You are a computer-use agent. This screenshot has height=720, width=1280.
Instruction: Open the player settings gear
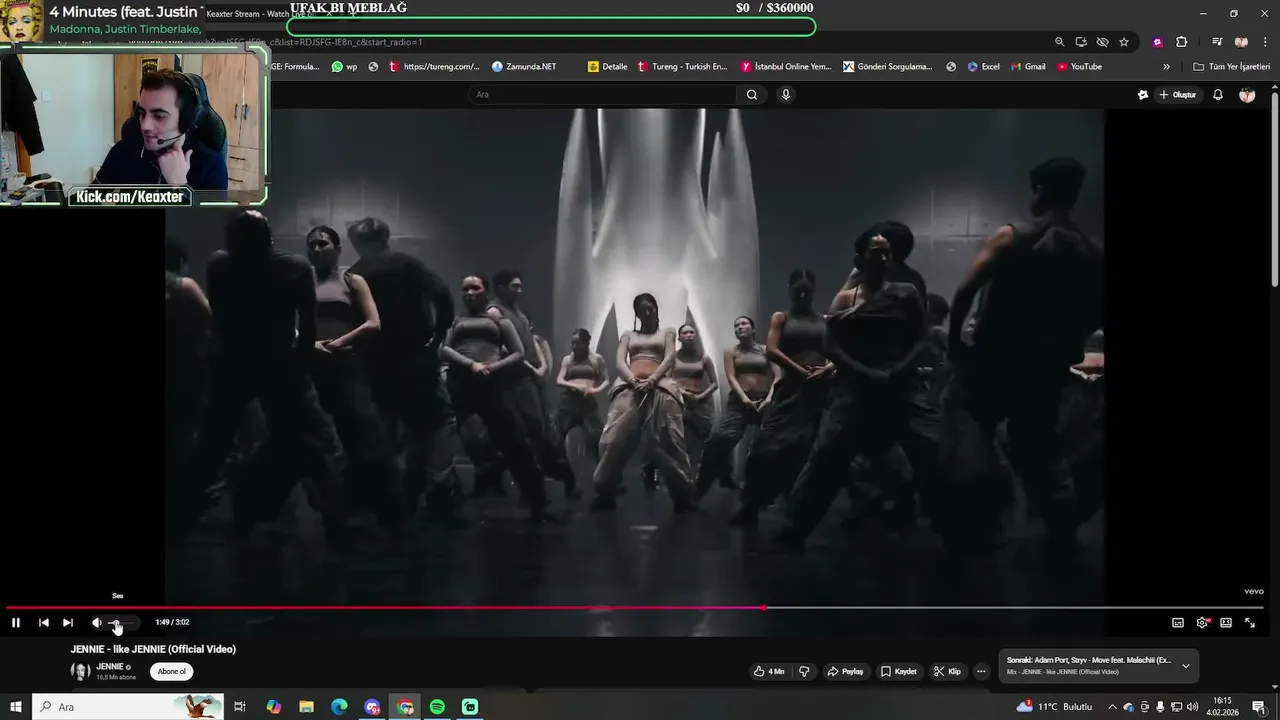(1202, 622)
